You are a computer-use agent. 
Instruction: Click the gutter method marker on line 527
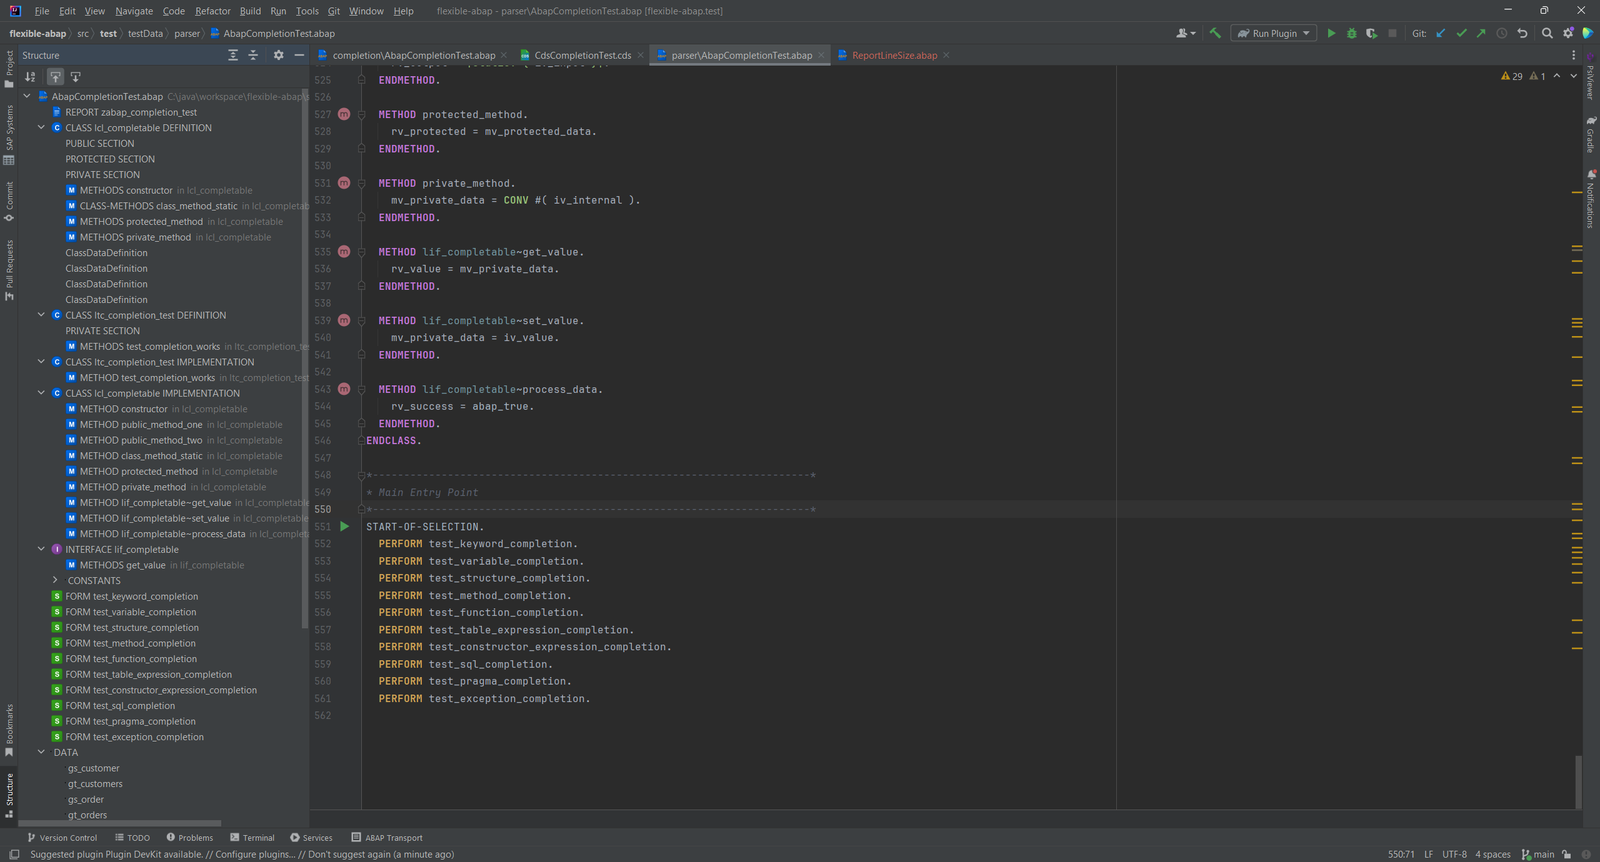344,114
